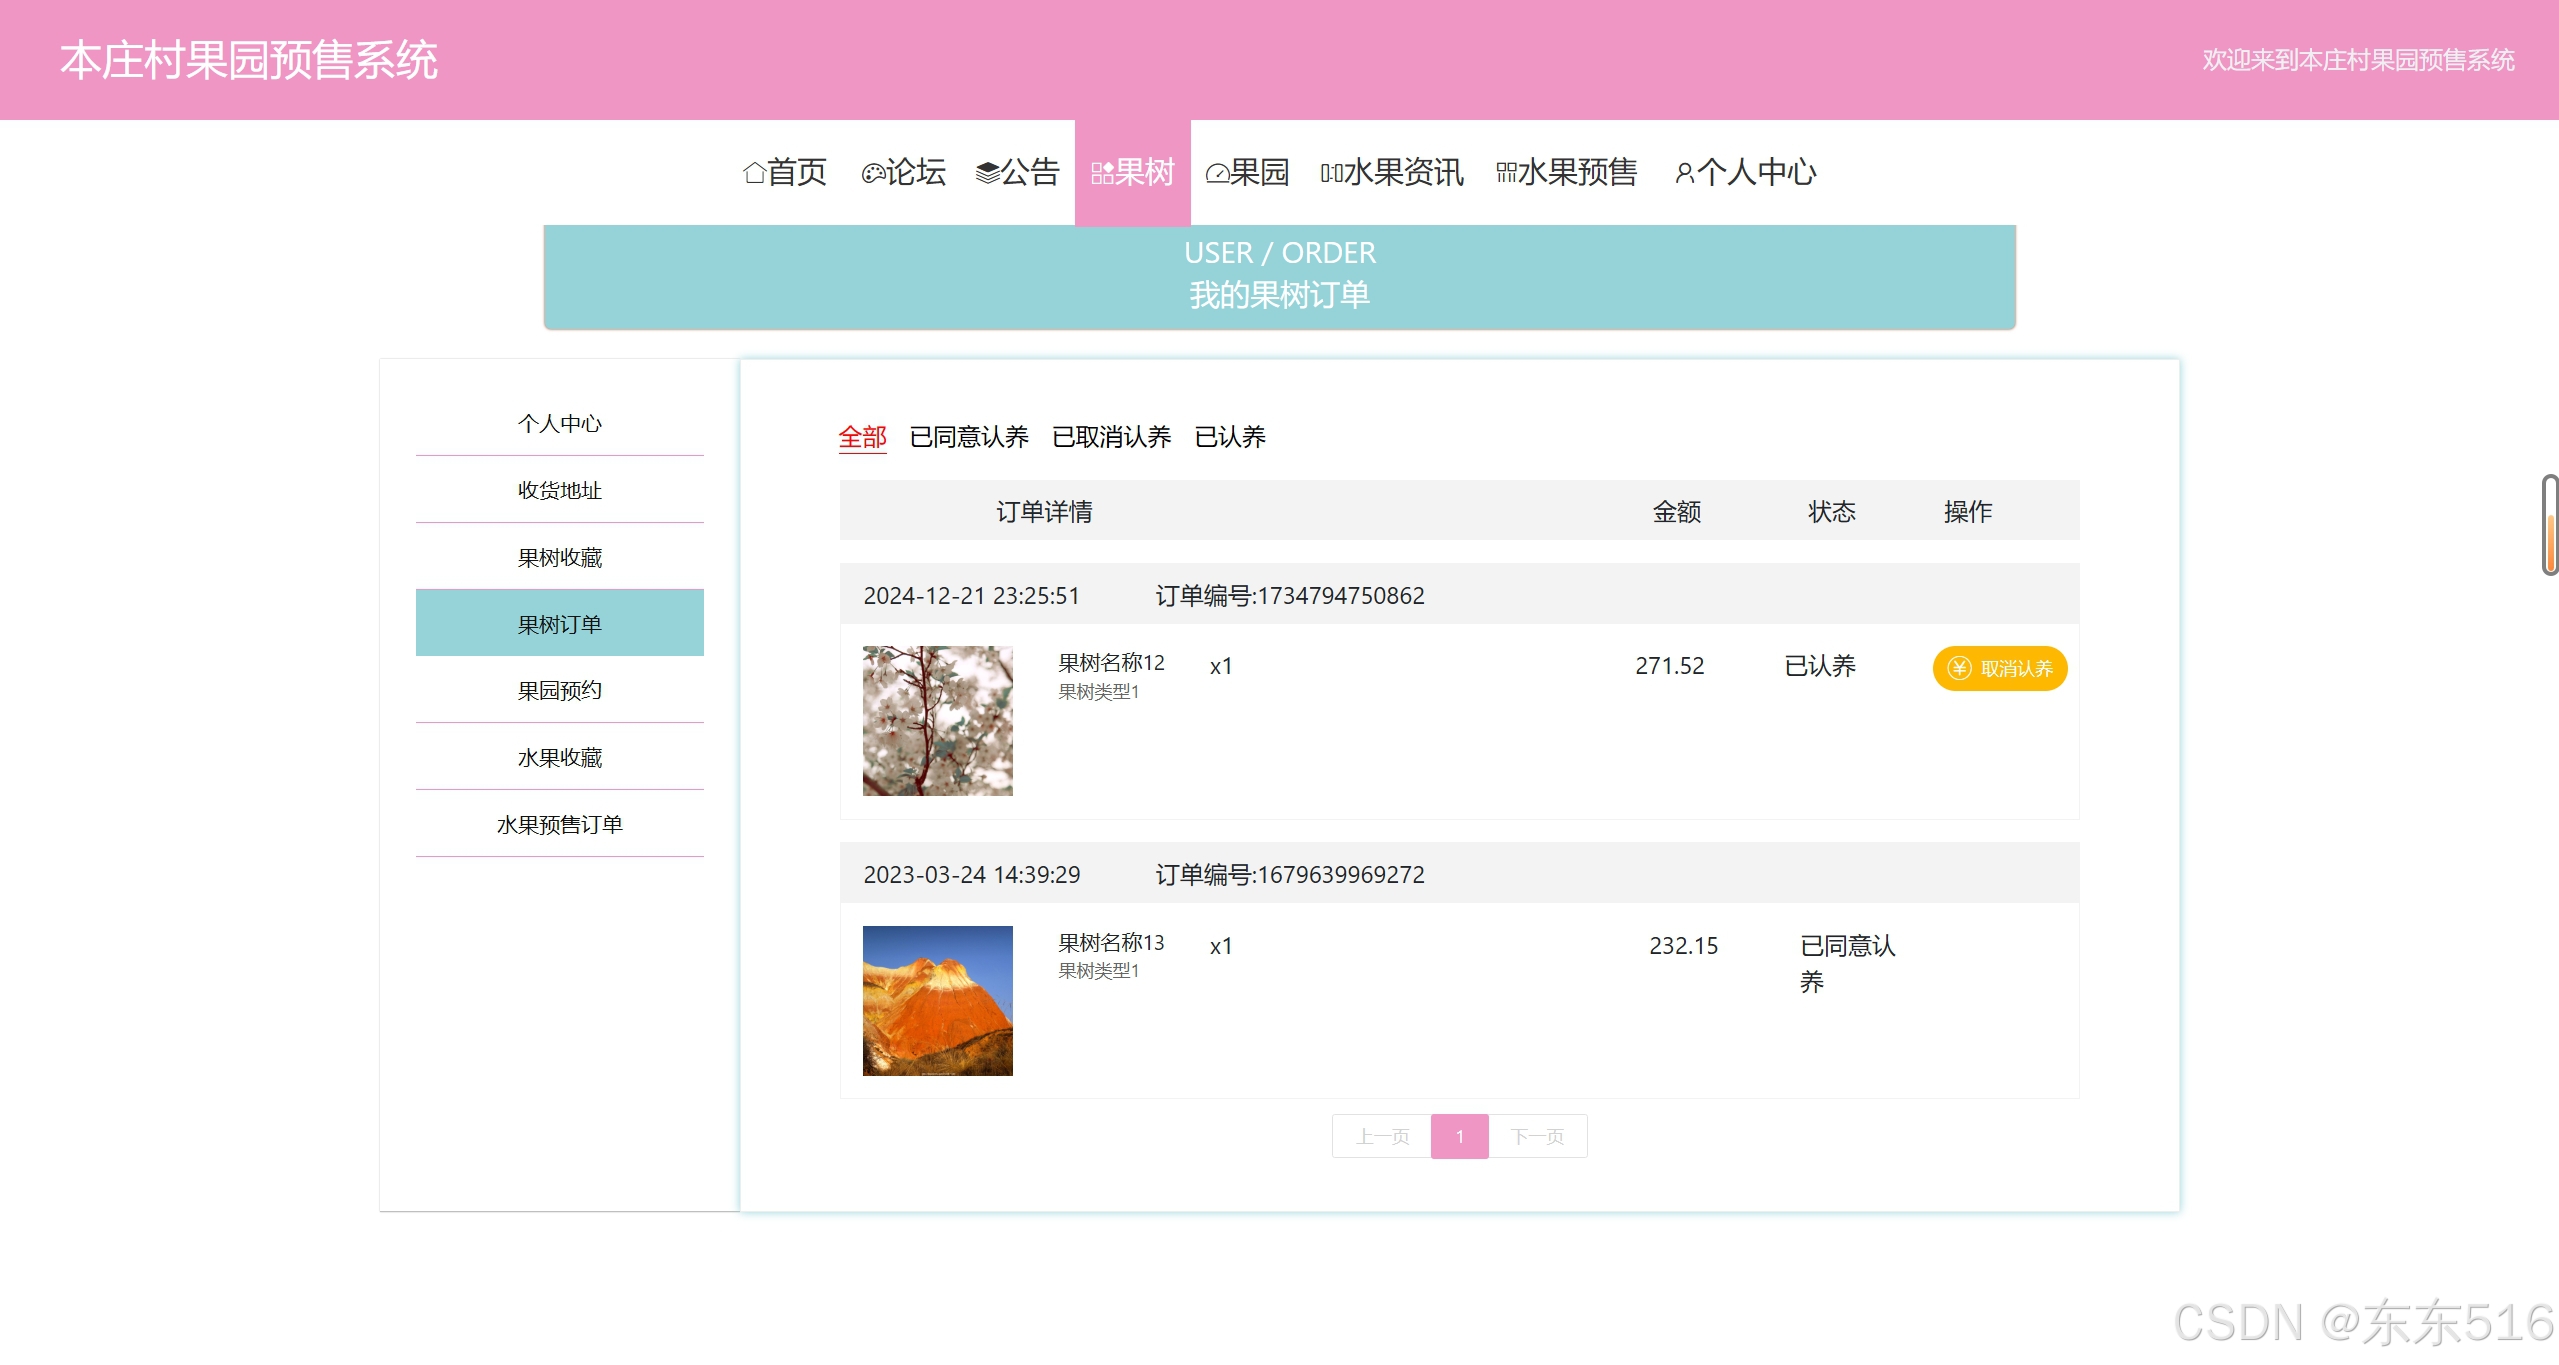Click the gauge icon beside 果园
This screenshot has height=1365, width=2559.
click(1217, 174)
